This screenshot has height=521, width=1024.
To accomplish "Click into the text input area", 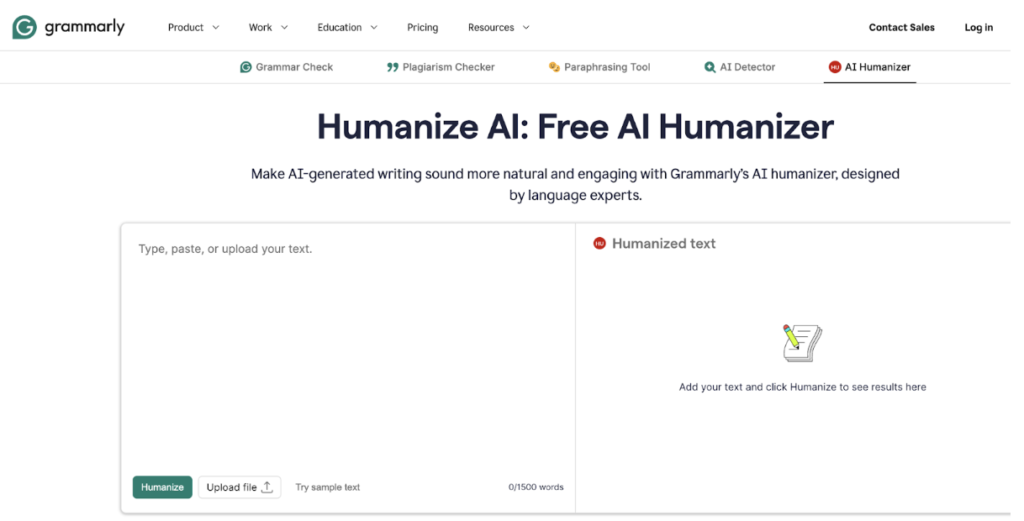I will click(347, 350).
